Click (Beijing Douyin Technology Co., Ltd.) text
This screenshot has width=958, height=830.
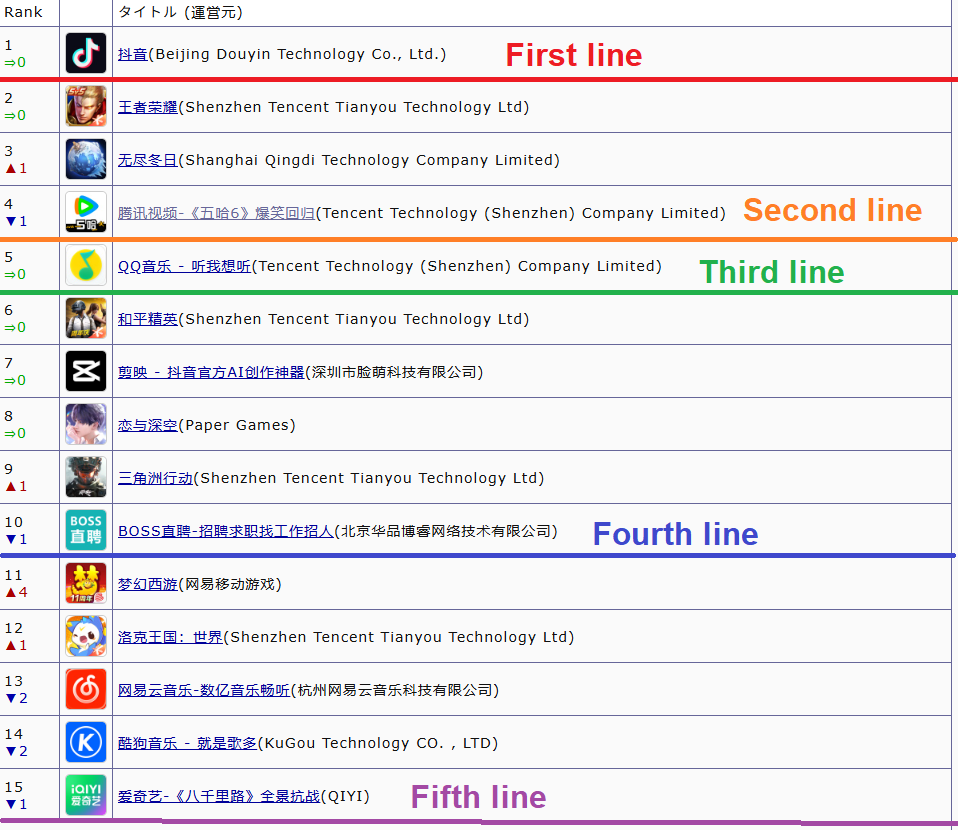298,54
